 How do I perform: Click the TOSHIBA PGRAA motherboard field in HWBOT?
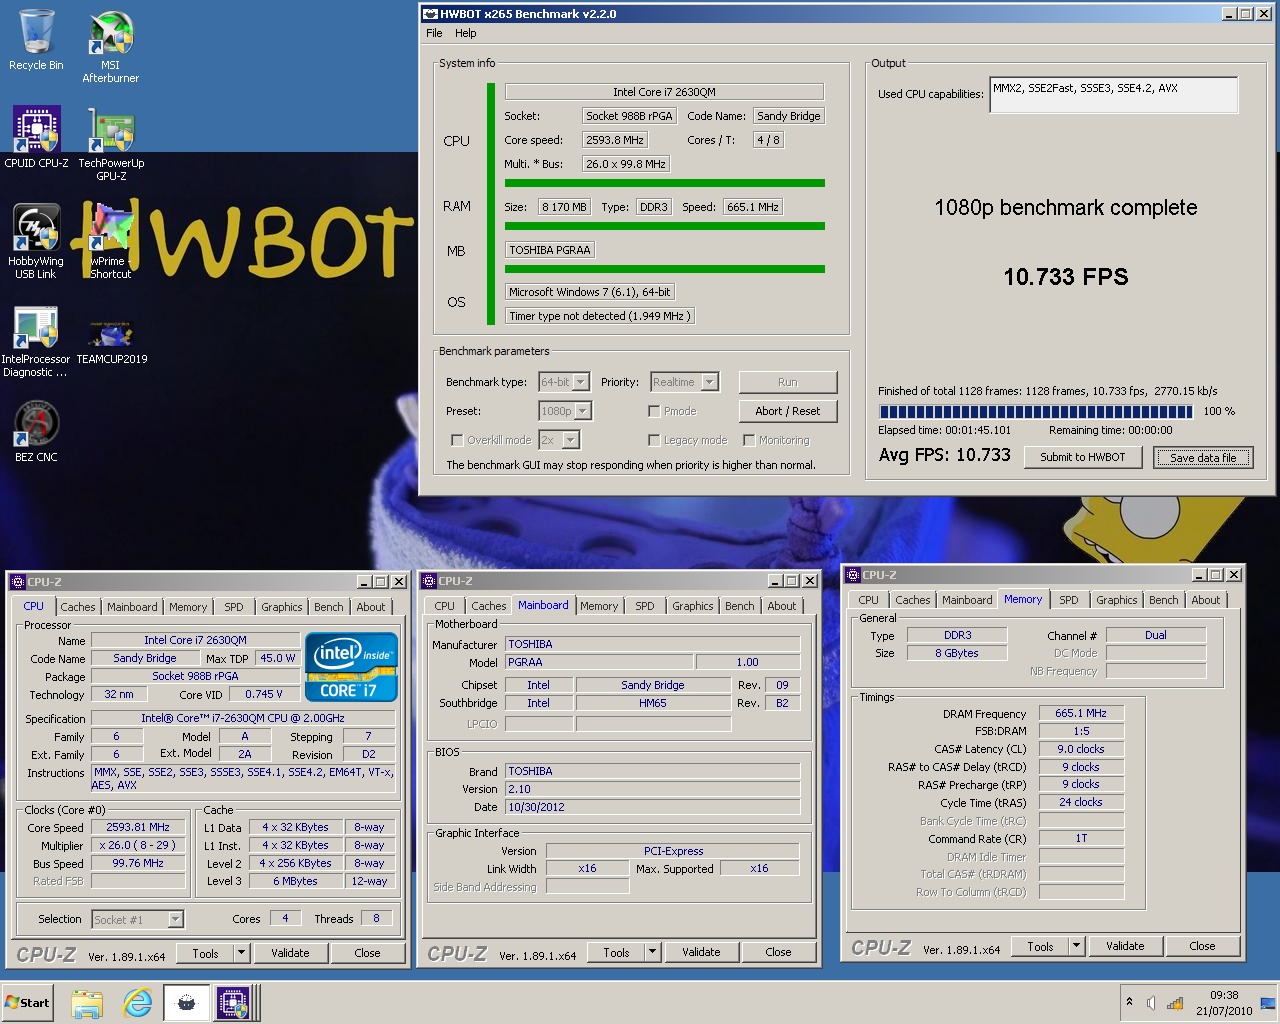(x=551, y=250)
